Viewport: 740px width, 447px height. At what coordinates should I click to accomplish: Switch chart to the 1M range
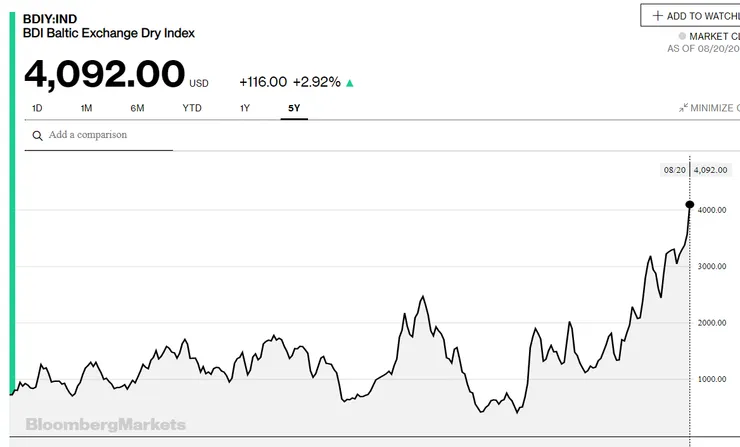[x=87, y=108]
